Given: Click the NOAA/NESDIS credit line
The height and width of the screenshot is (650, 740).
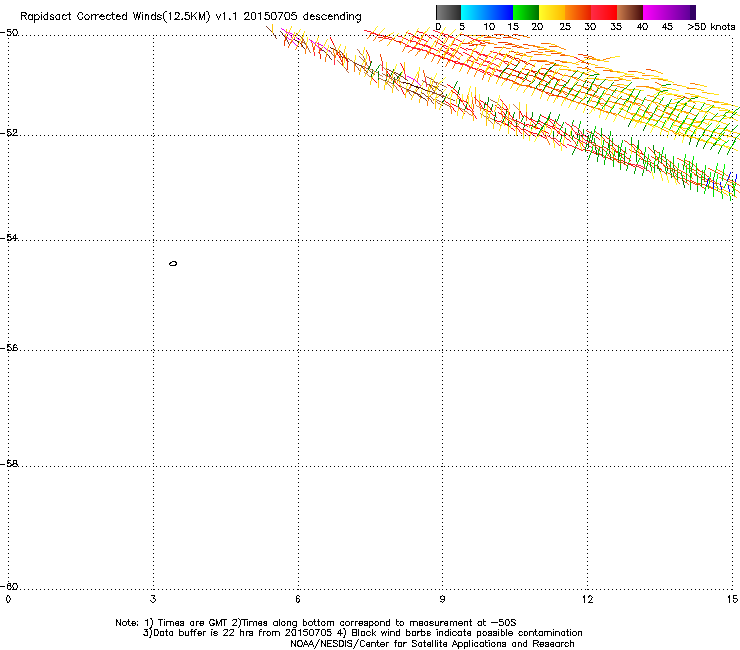Looking at the screenshot, I should click(432, 644).
